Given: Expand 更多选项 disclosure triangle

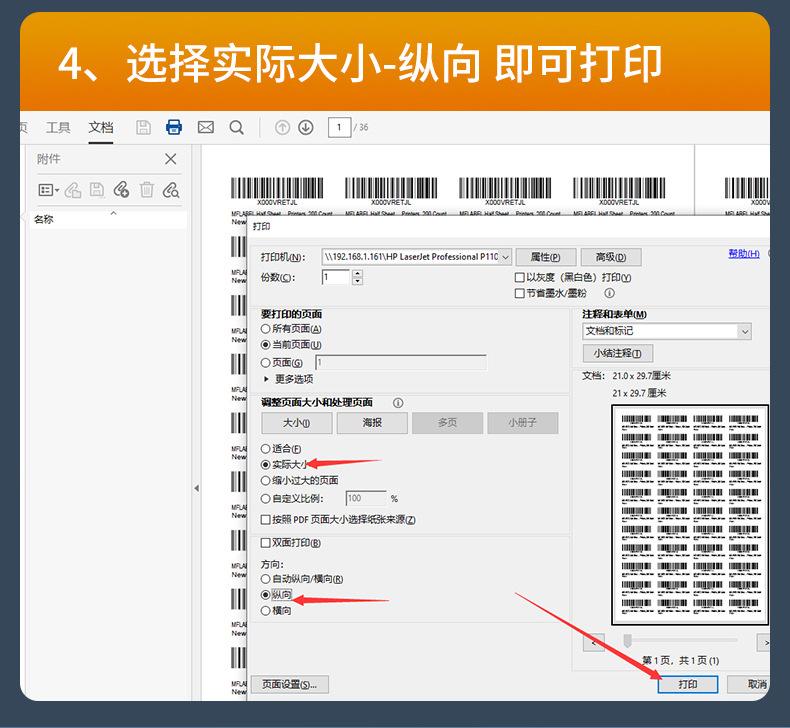Looking at the screenshot, I should pyautogui.click(x=267, y=379).
